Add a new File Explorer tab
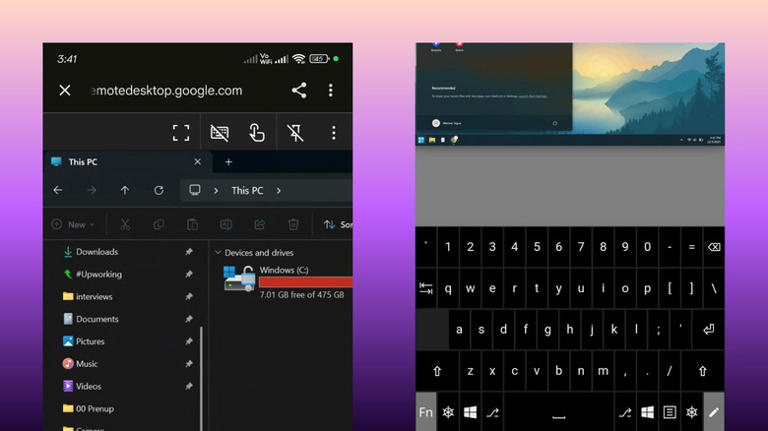 (228, 162)
